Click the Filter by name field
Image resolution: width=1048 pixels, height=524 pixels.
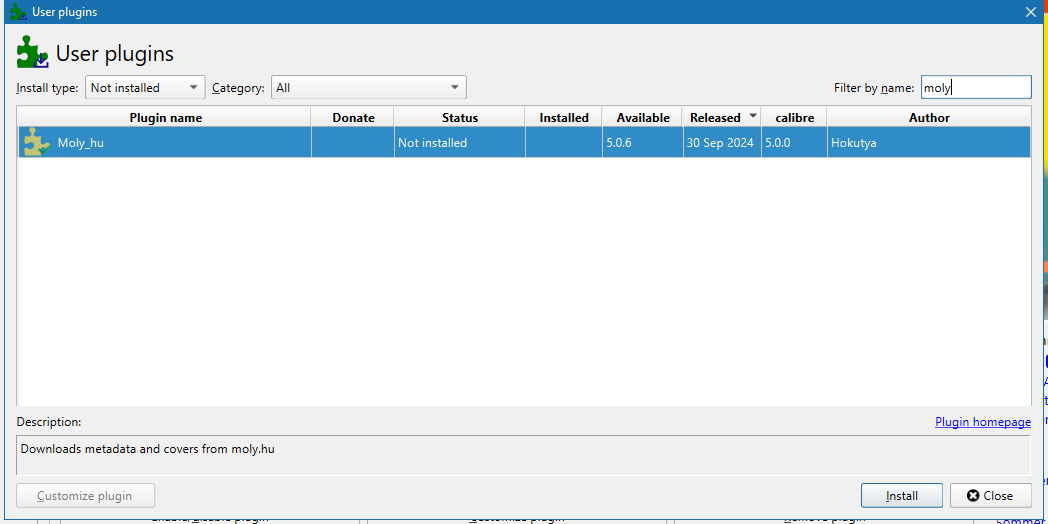pos(976,88)
